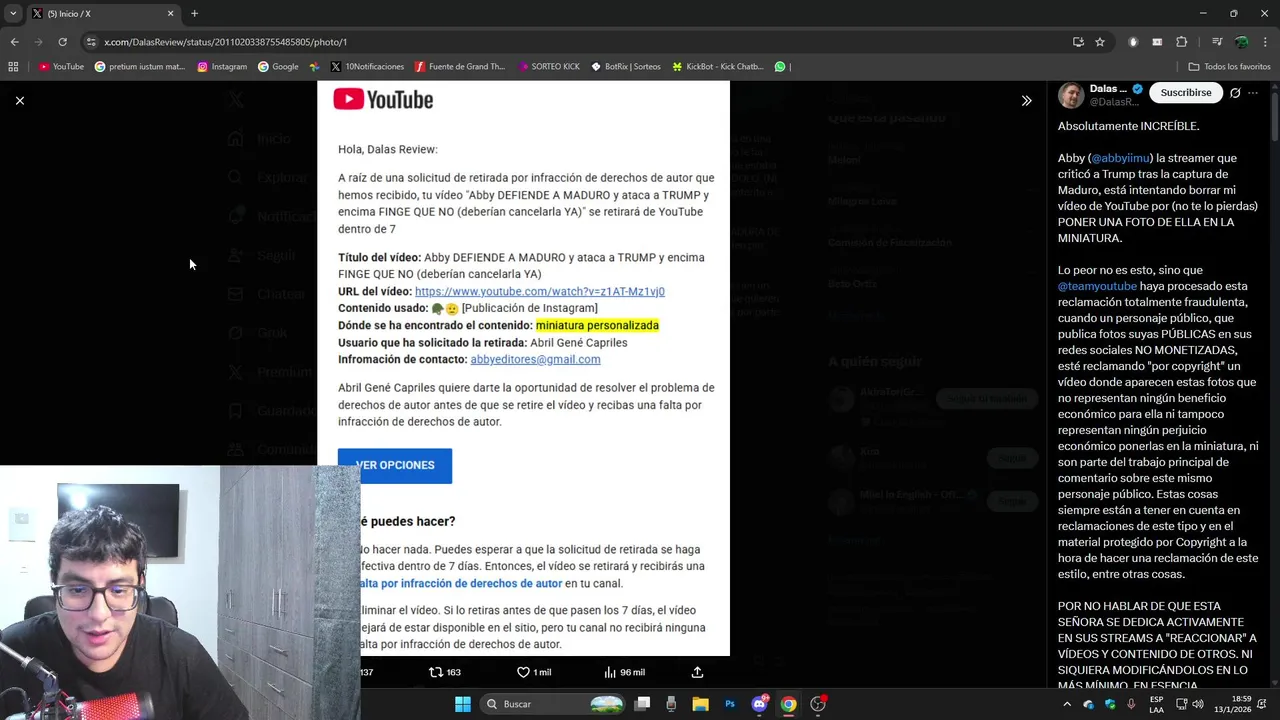This screenshot has height=720, width=1280.
Task: Open the YouTube bookmark
Action: (x=61, y=67)
